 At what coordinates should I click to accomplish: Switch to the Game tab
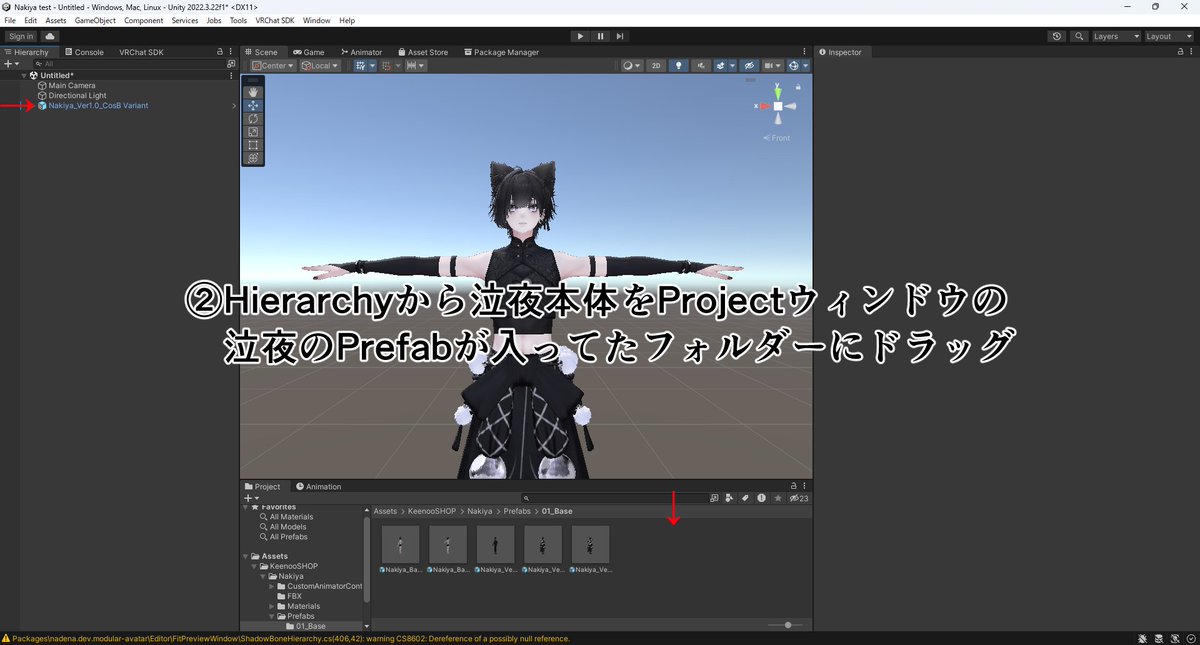click(x=308, y=52)
